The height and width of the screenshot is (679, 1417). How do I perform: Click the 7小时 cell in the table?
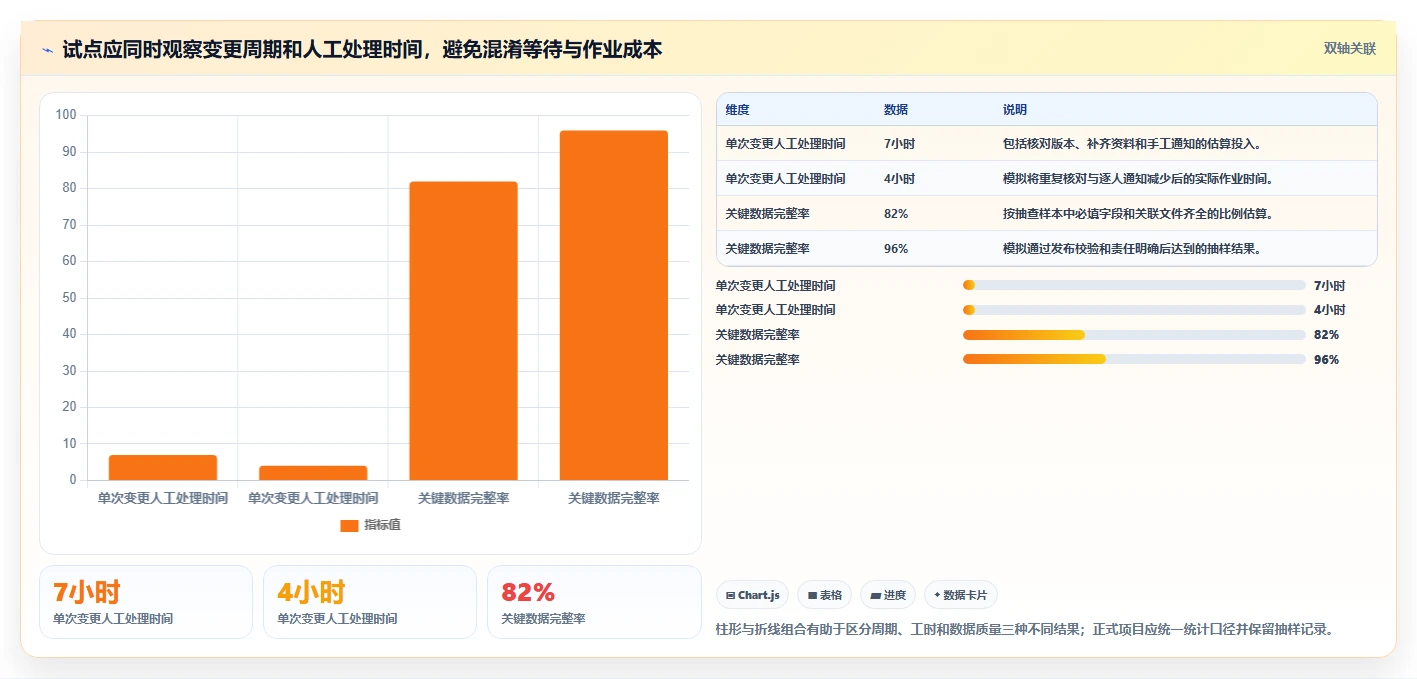(899, 144)
